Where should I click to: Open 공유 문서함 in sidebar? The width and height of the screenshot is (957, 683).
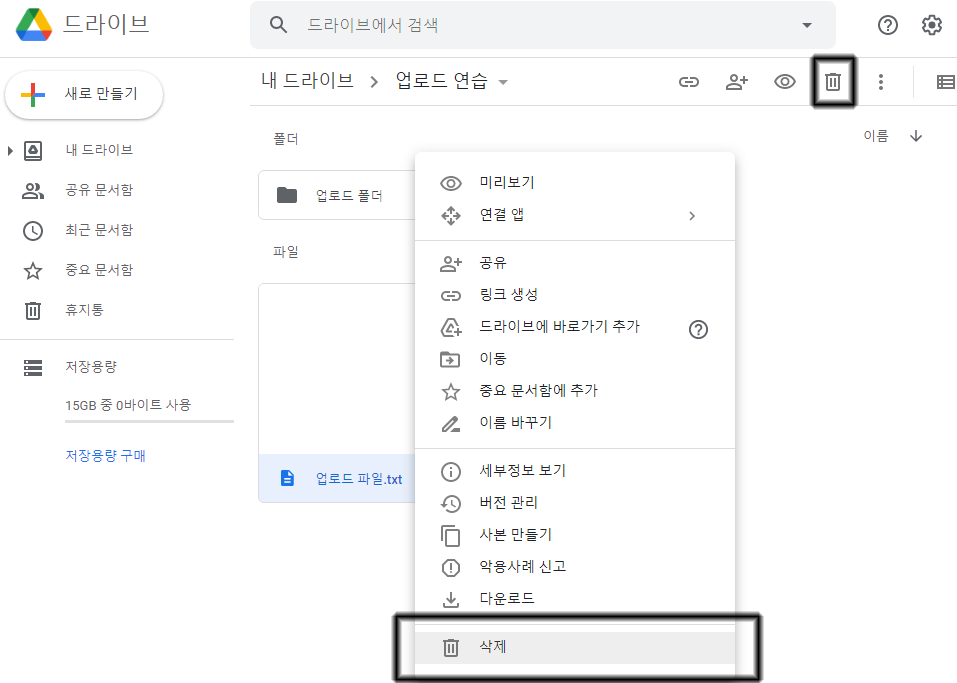pyautogui.click(x=99, y=190)
